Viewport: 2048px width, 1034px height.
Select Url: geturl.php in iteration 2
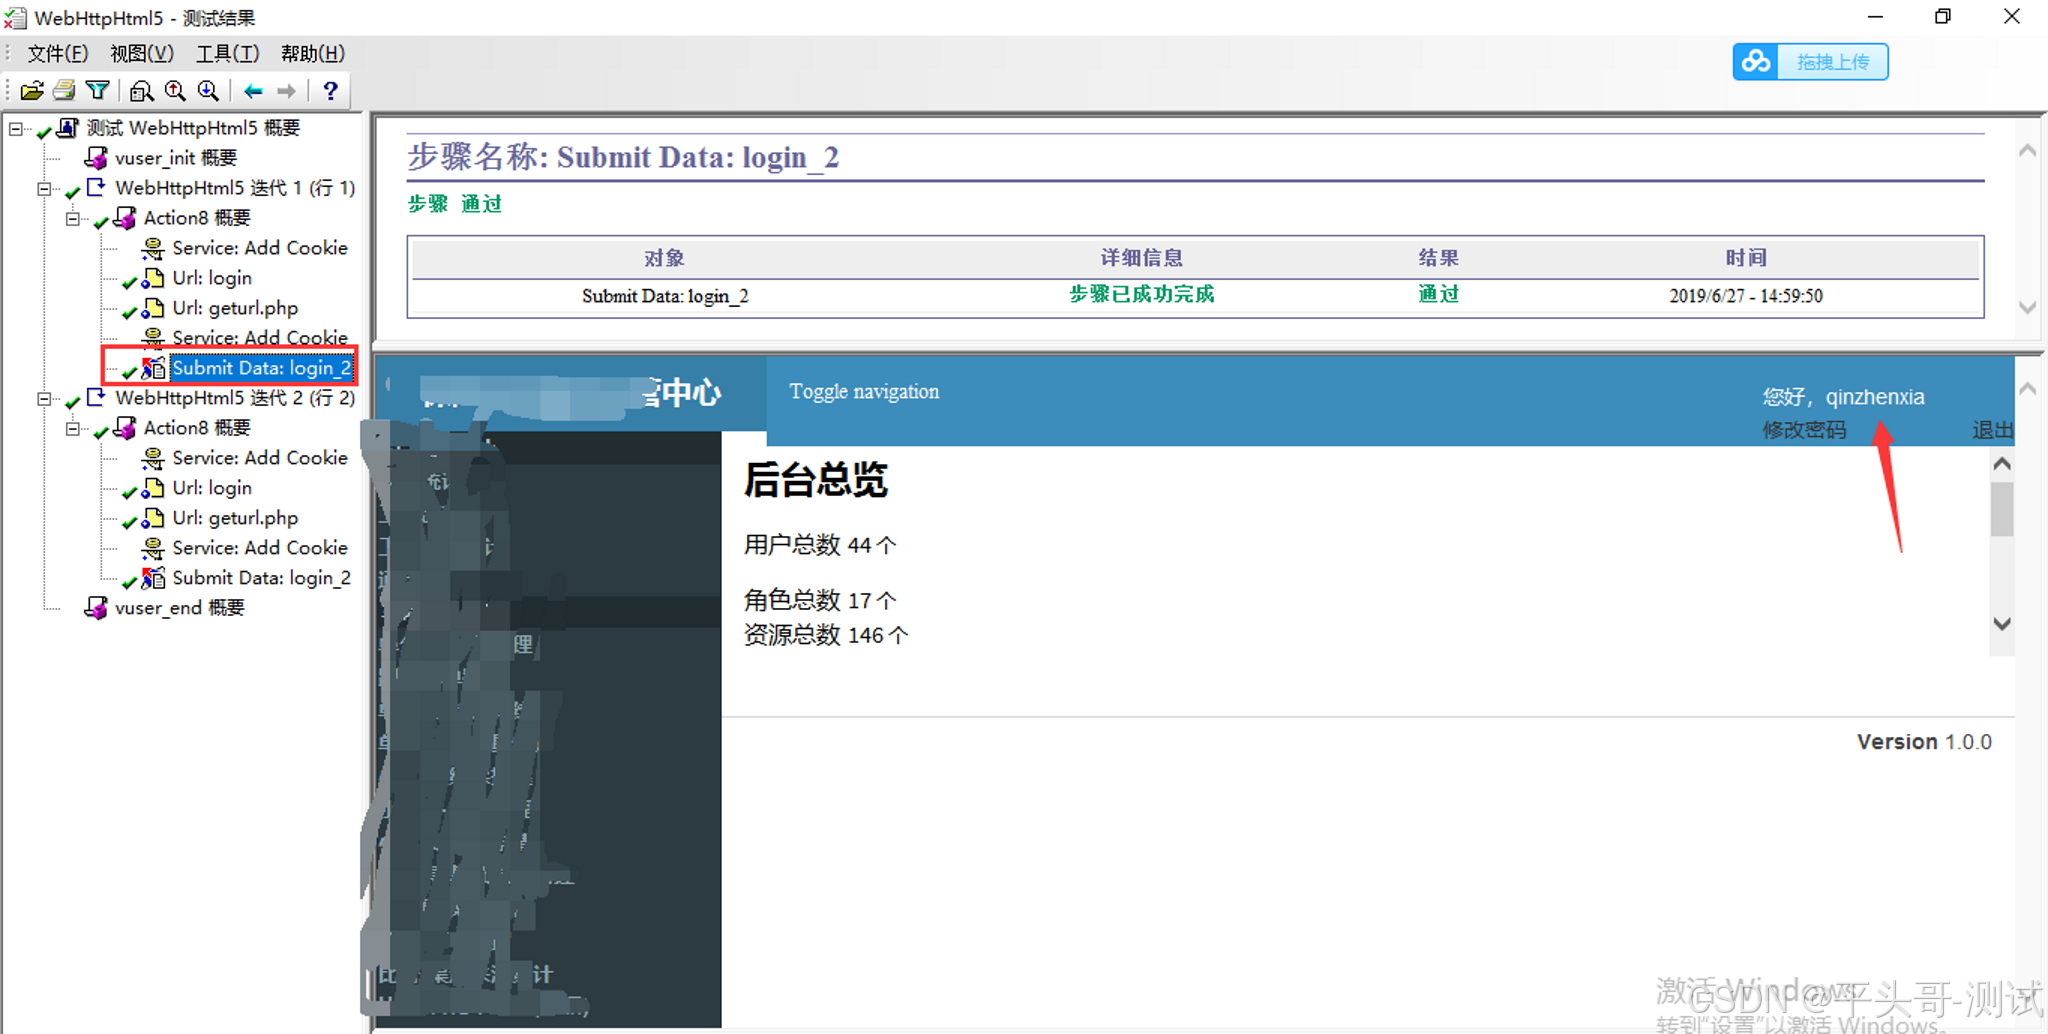click(x=235, y=518)
